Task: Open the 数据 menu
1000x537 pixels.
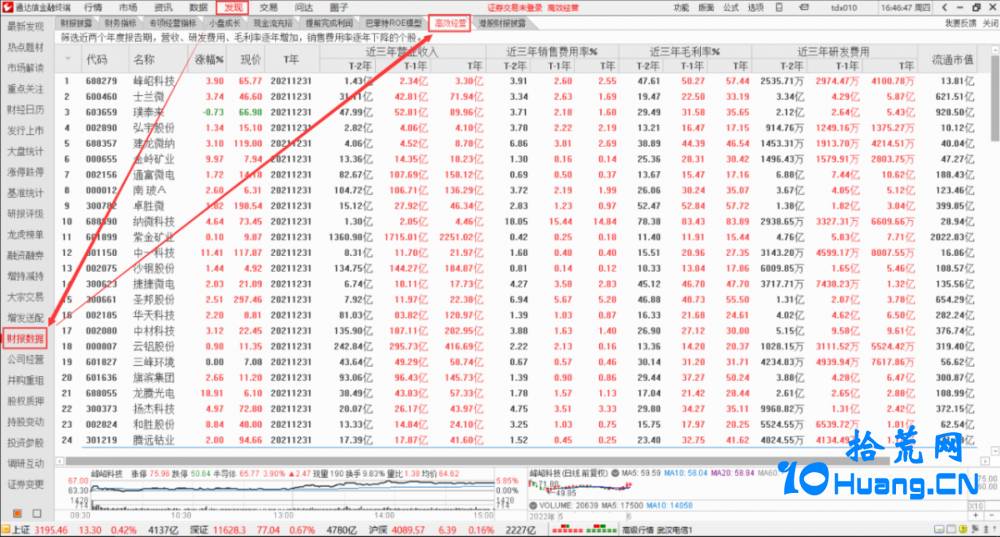Action: (198, 8)
